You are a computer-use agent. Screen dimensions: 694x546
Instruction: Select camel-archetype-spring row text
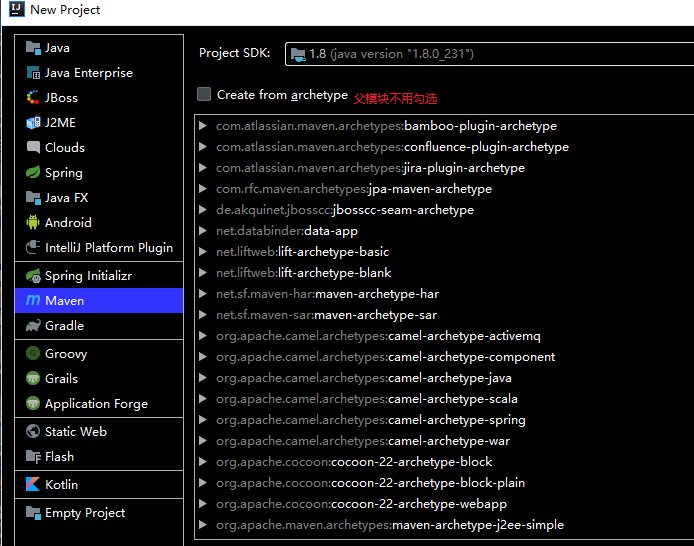click(371, 420)
